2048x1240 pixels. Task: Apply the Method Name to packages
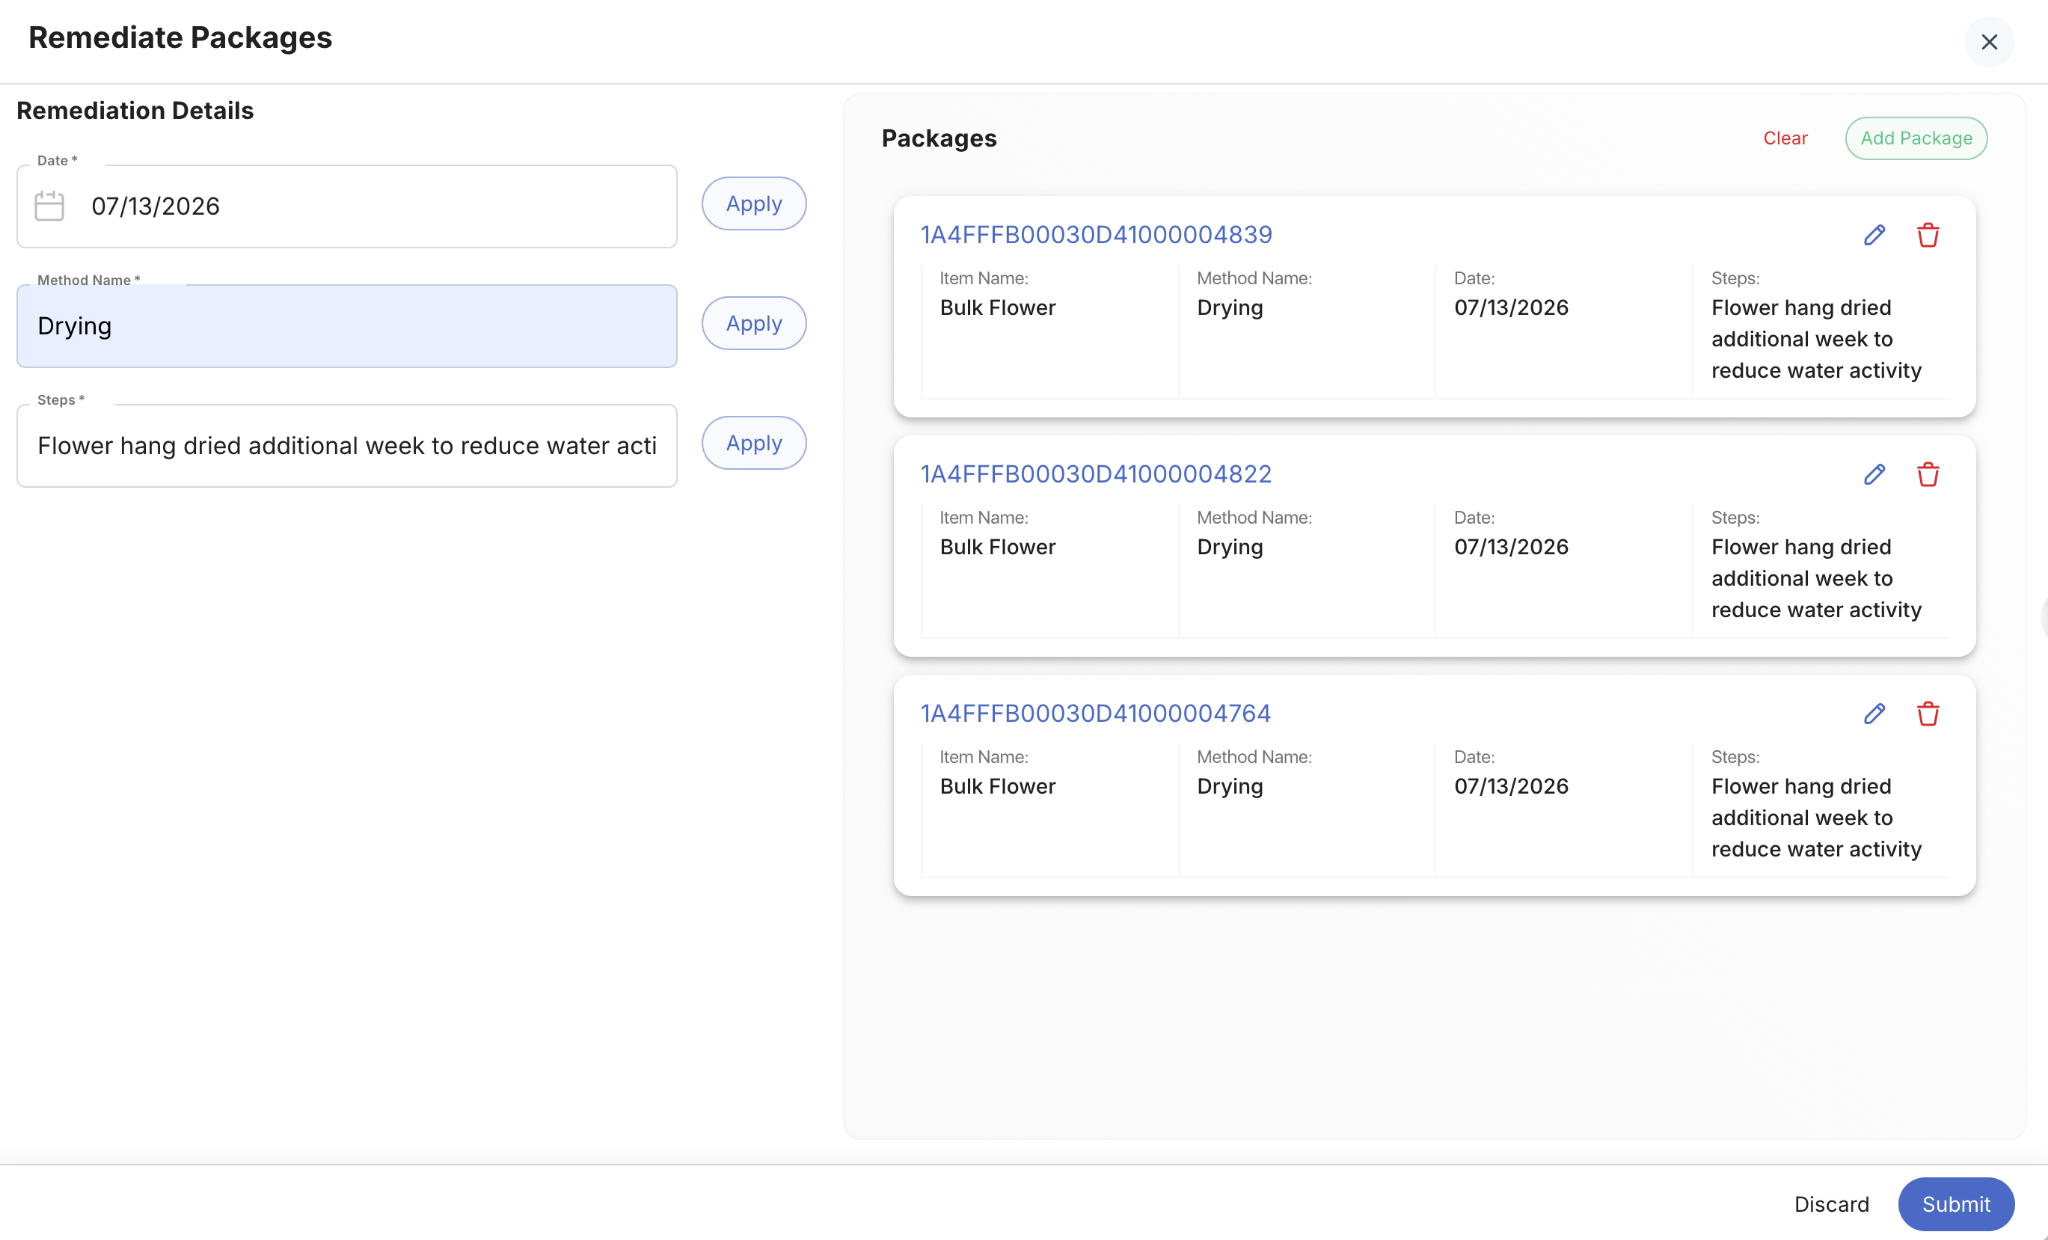click(754, 323)
